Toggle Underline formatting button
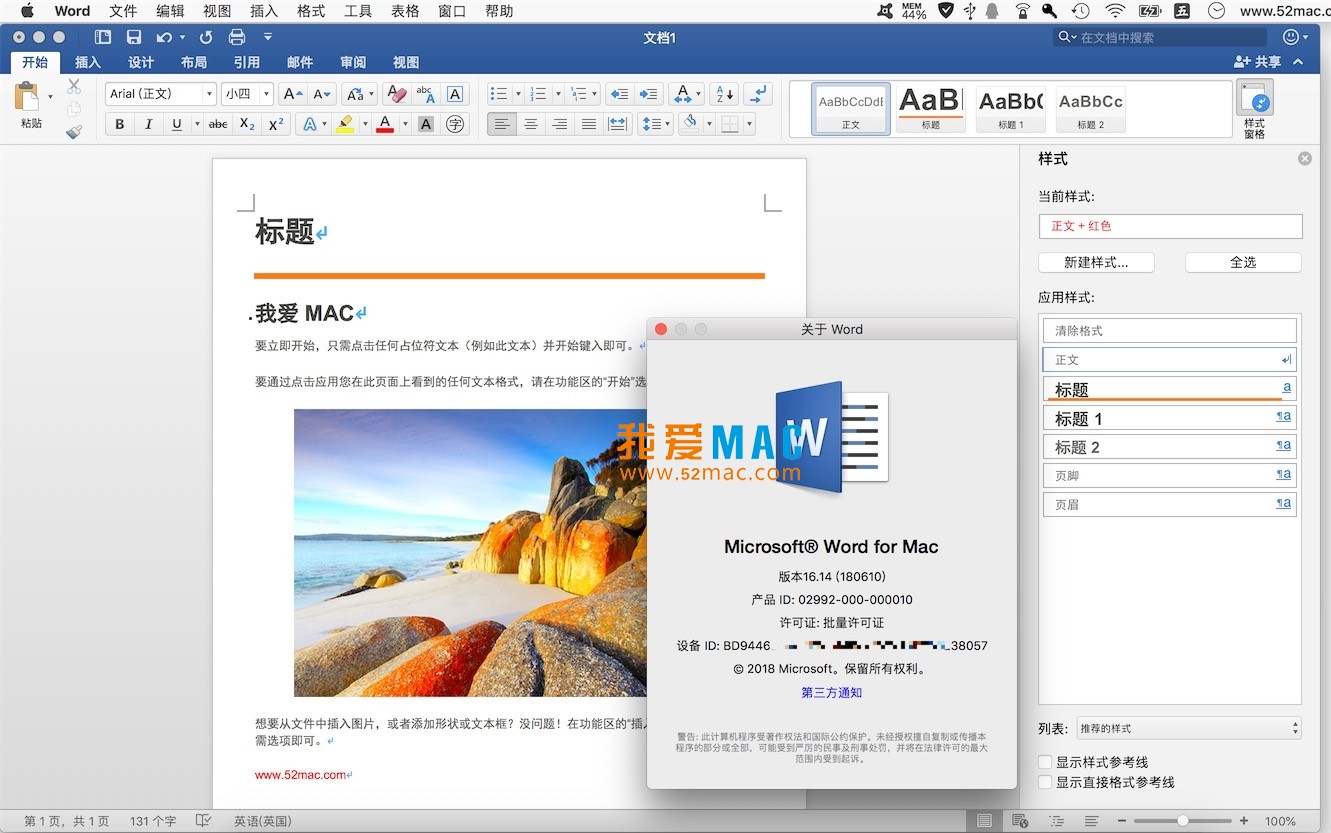 (x=177, y=124)
